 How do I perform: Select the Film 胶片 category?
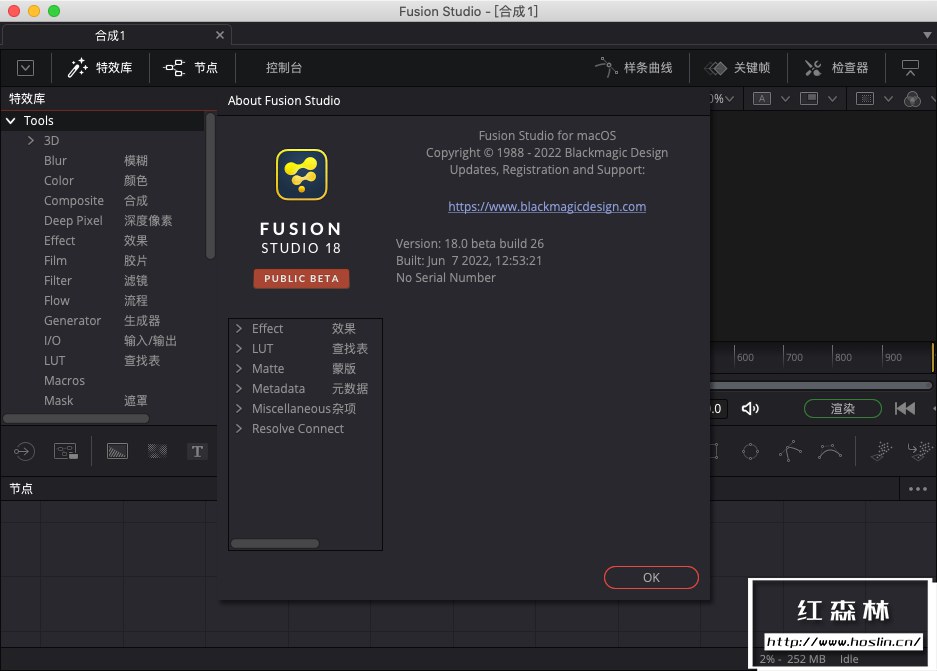pyautogui.click(x=96, y=261)
